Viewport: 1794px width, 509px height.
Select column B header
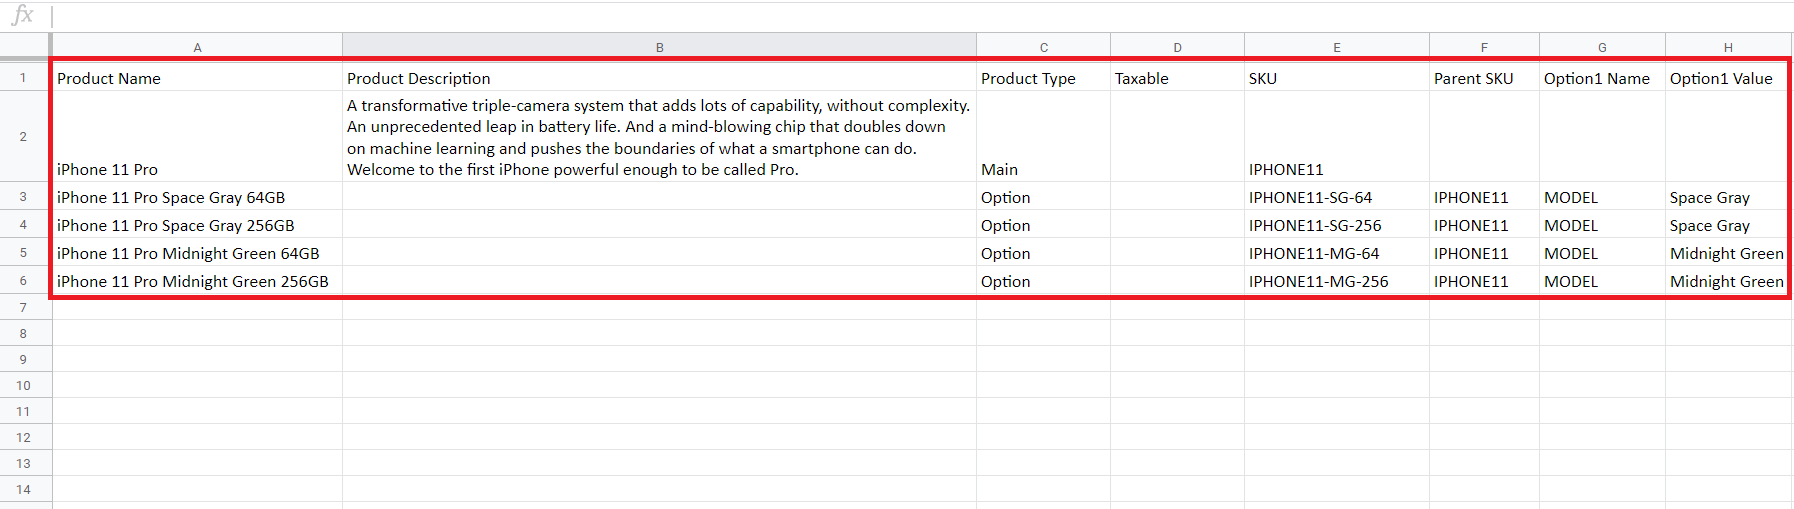pos(659,47)
